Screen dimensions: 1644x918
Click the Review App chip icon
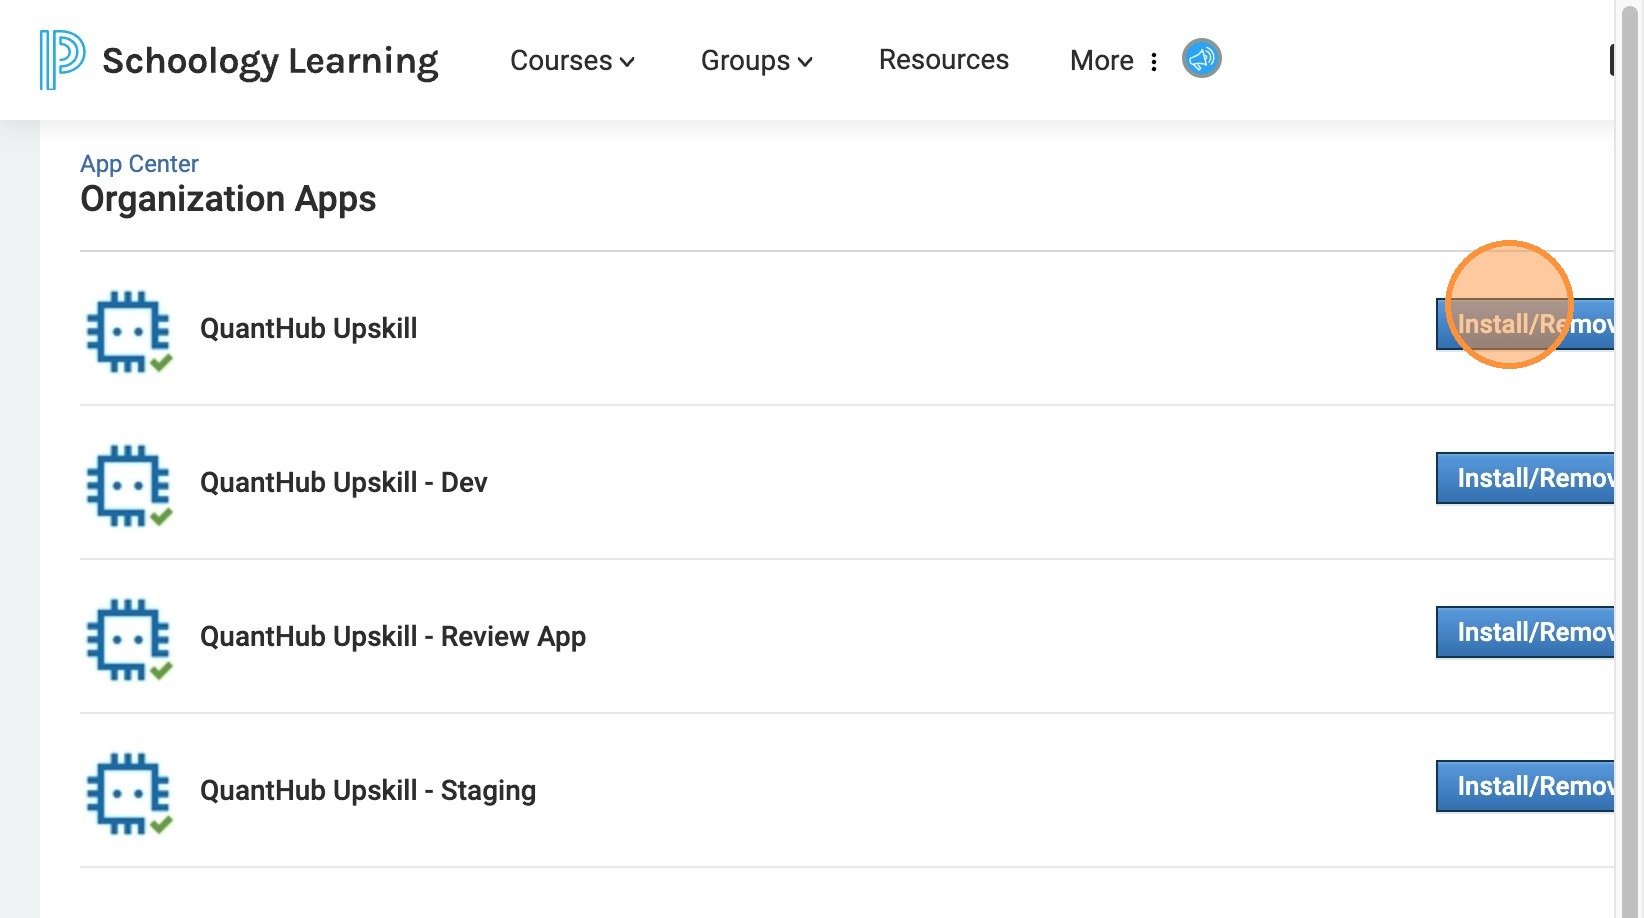tap(129, 639)
